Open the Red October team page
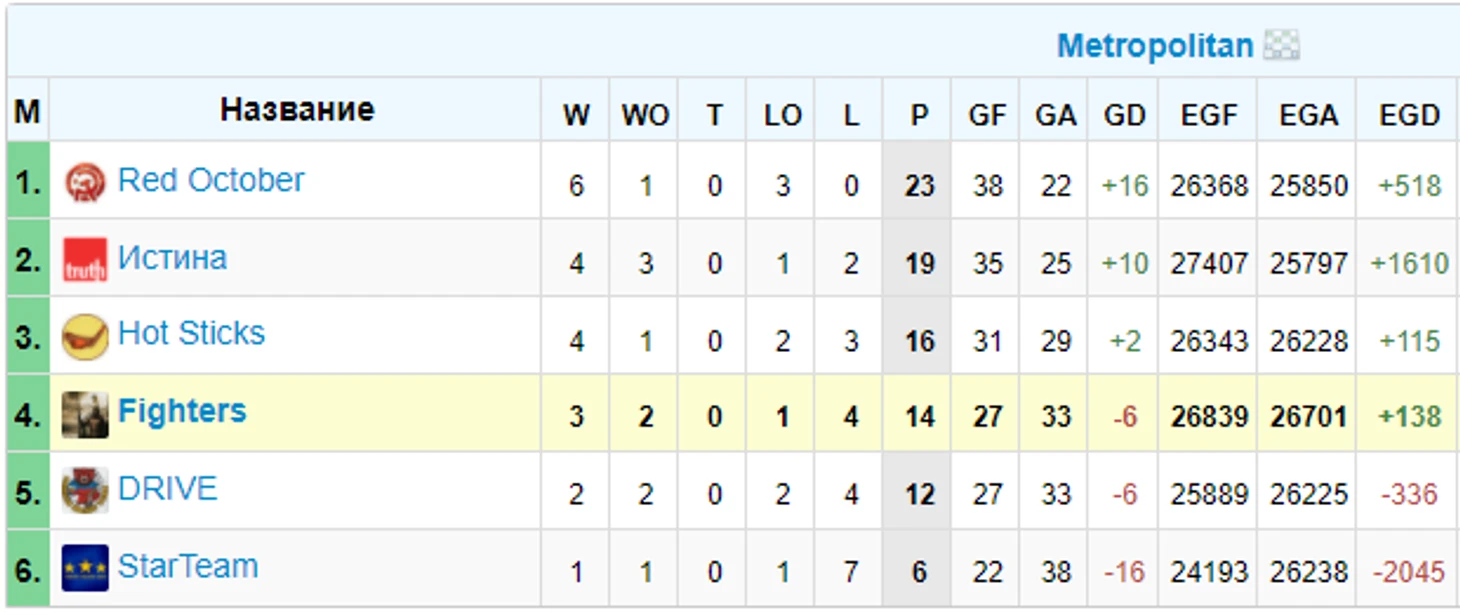1460x615 pixels. pos(211,180)
